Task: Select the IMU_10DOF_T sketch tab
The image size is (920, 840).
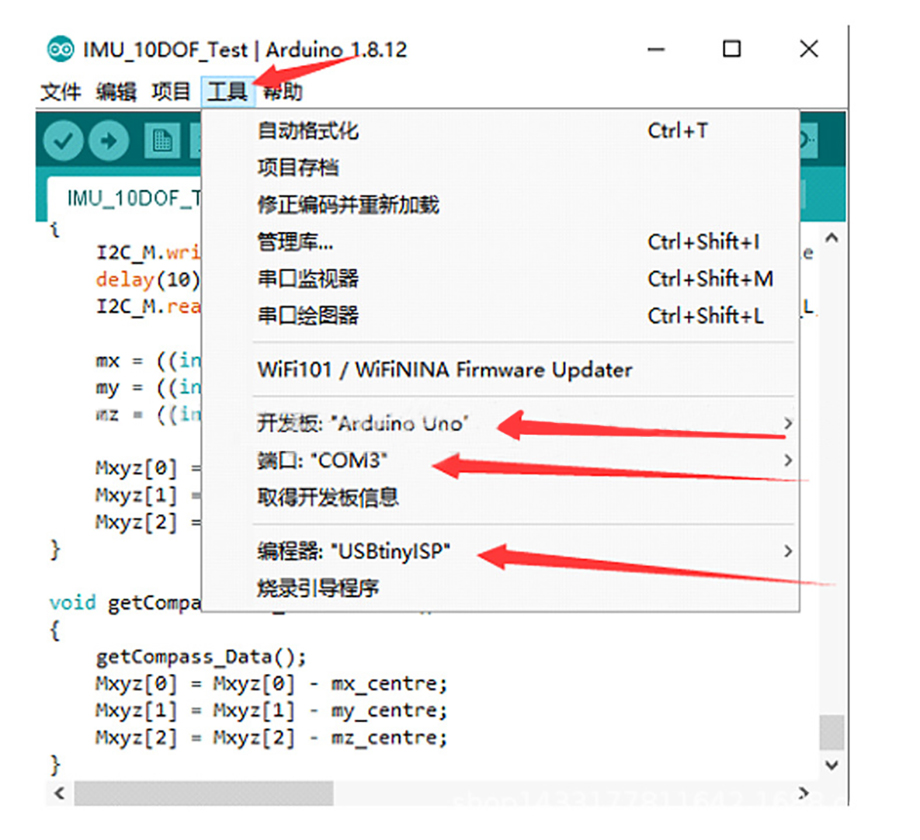Action: click(x=124, y=198)
